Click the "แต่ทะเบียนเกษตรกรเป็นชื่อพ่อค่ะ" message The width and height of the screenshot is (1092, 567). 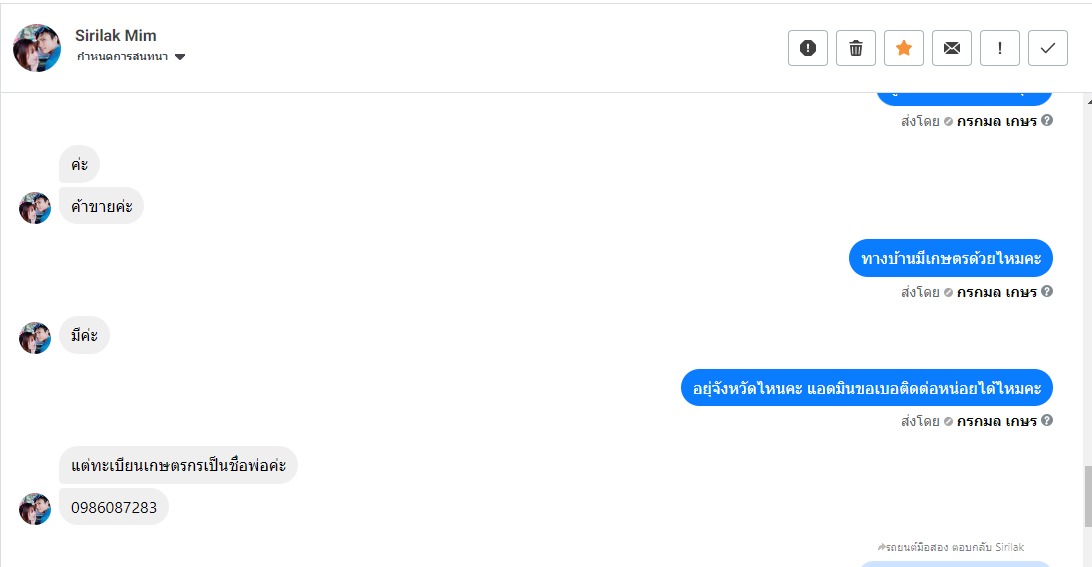point(178,465)
